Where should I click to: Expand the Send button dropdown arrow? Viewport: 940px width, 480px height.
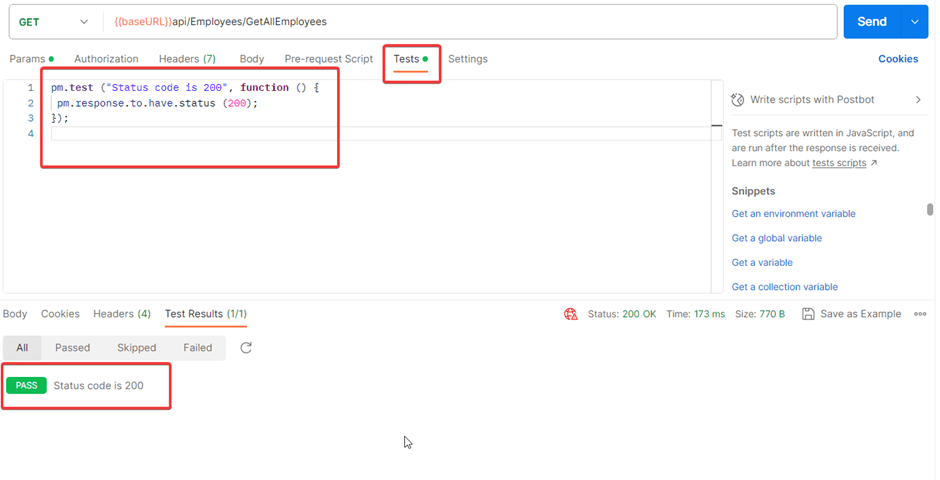click(x=915, y=22)
